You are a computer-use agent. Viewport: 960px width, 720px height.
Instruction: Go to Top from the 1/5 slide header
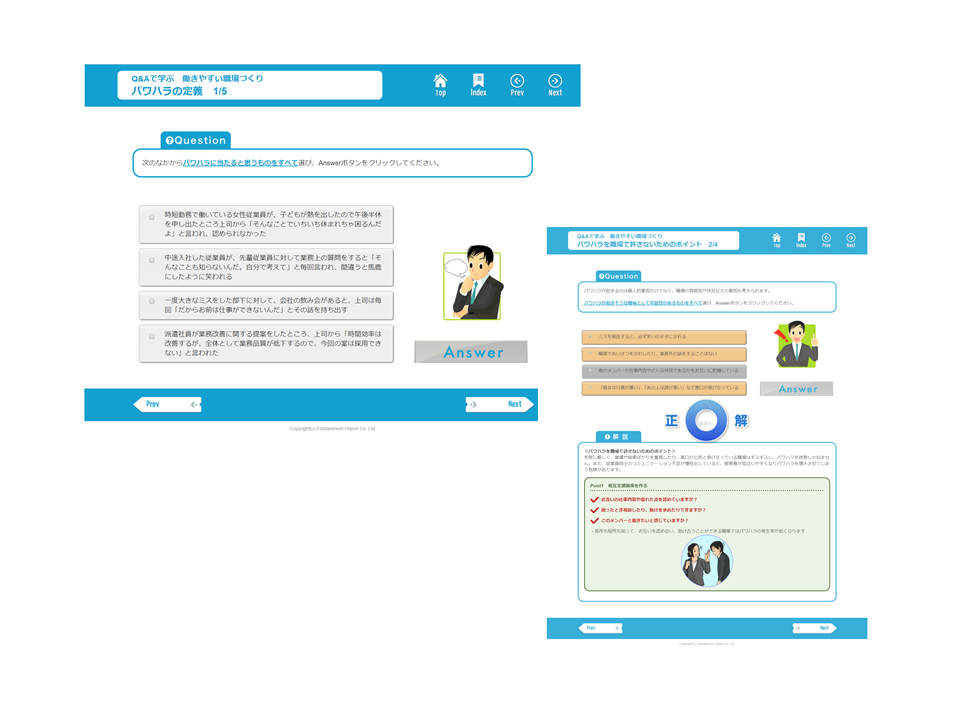click(440, 85)
